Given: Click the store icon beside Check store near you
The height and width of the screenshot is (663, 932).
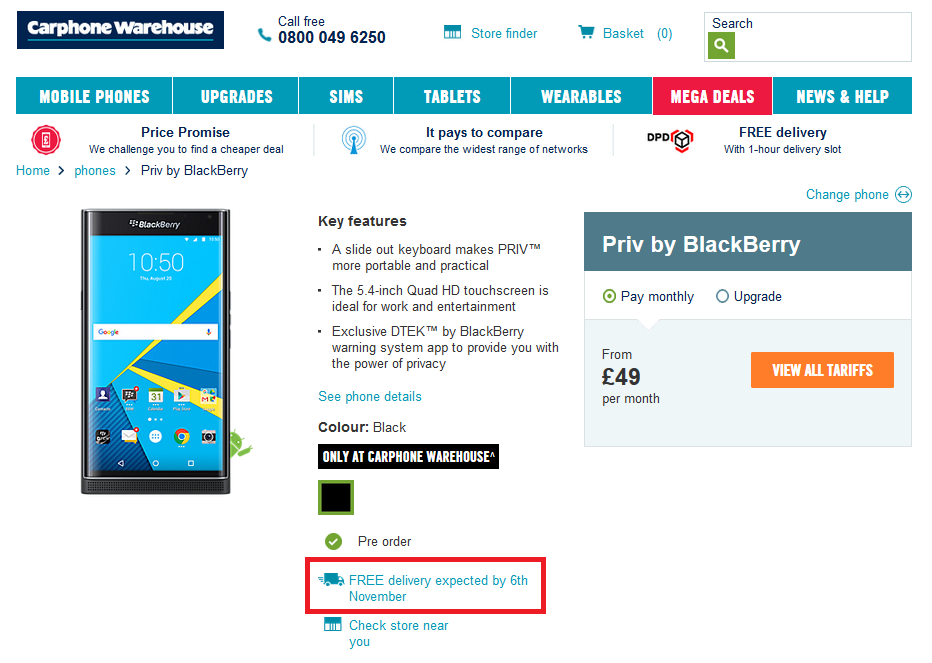Looking at the screenshot, I should coord(333,624).
